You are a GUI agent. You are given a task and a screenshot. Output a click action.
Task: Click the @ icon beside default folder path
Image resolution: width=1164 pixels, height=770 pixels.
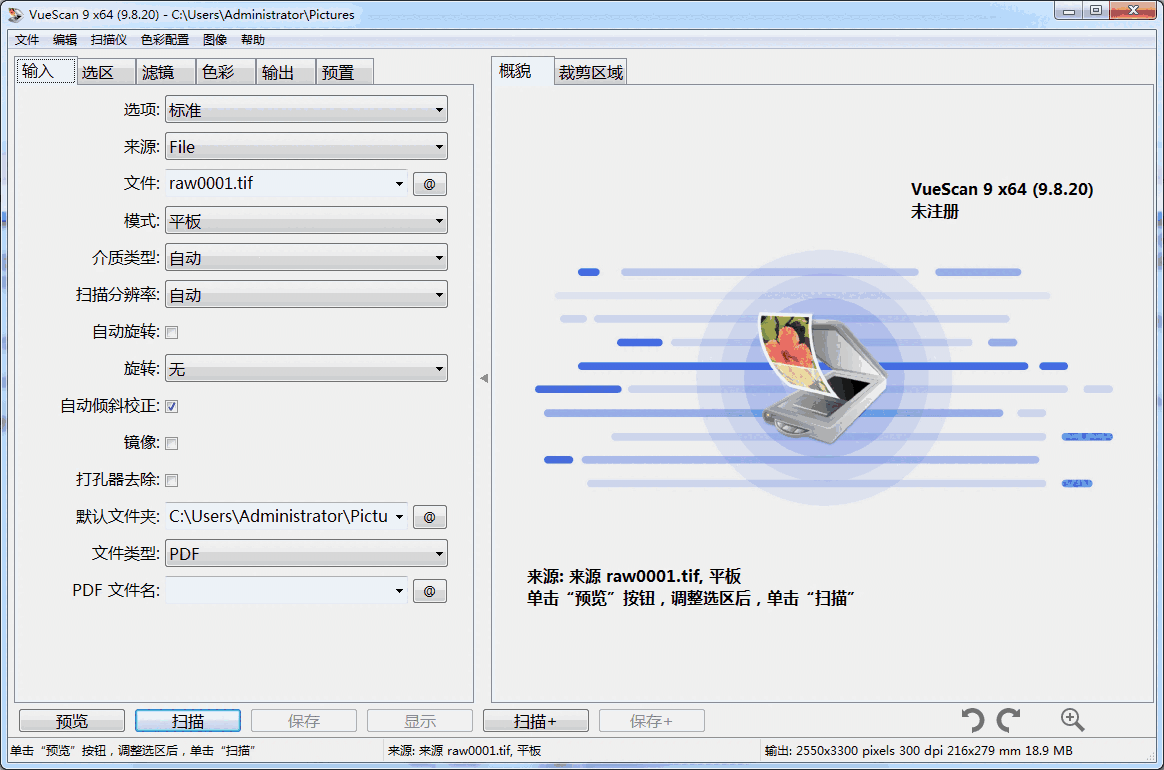pos(429,516)
